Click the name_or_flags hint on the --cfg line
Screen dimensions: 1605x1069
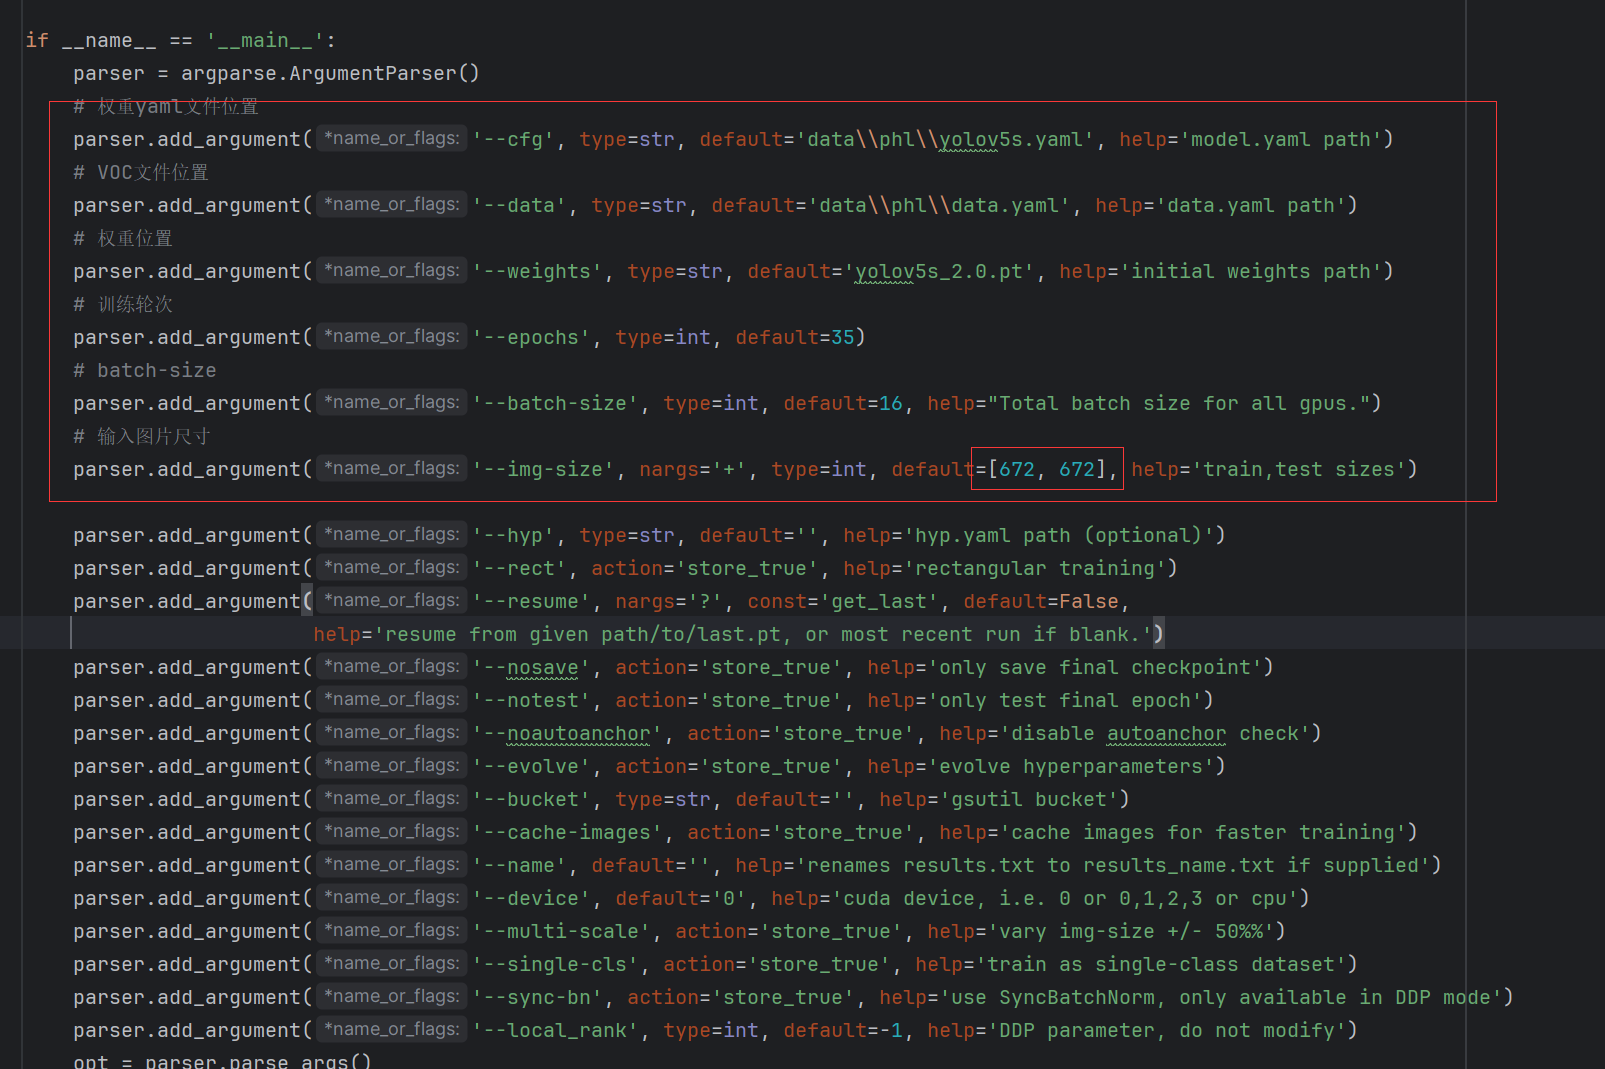pos(392,138)
